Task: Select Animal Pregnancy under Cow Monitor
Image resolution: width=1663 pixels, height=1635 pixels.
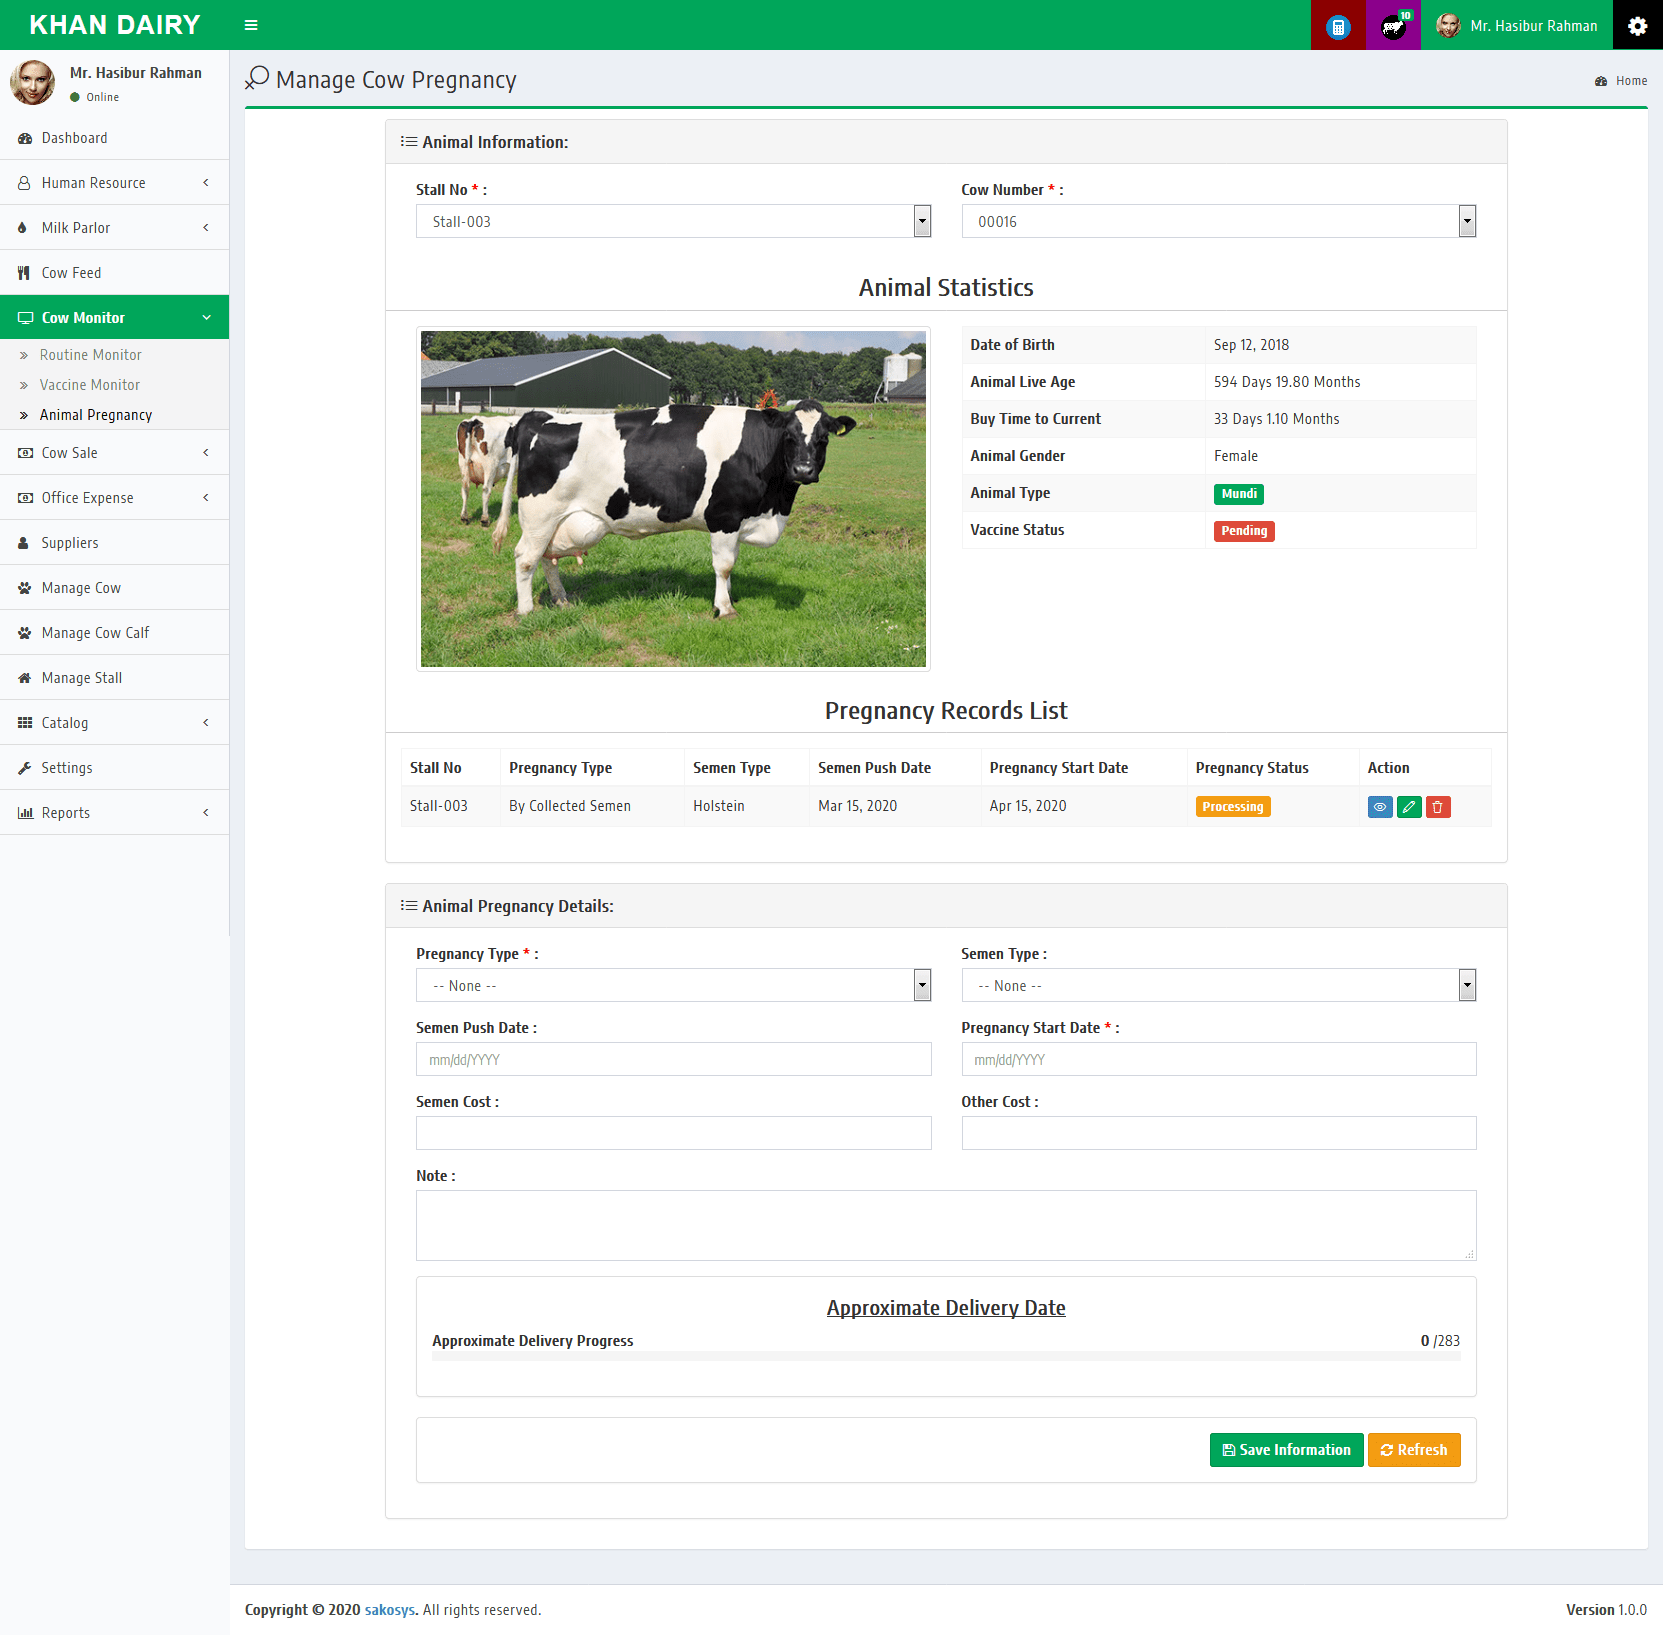Action: coord(95,414)
